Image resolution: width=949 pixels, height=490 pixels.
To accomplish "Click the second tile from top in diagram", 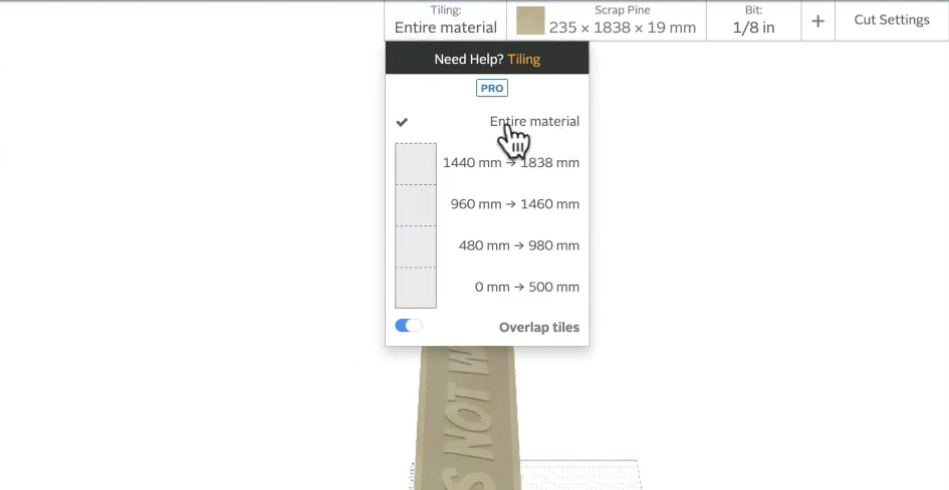I will click(416, 205).
